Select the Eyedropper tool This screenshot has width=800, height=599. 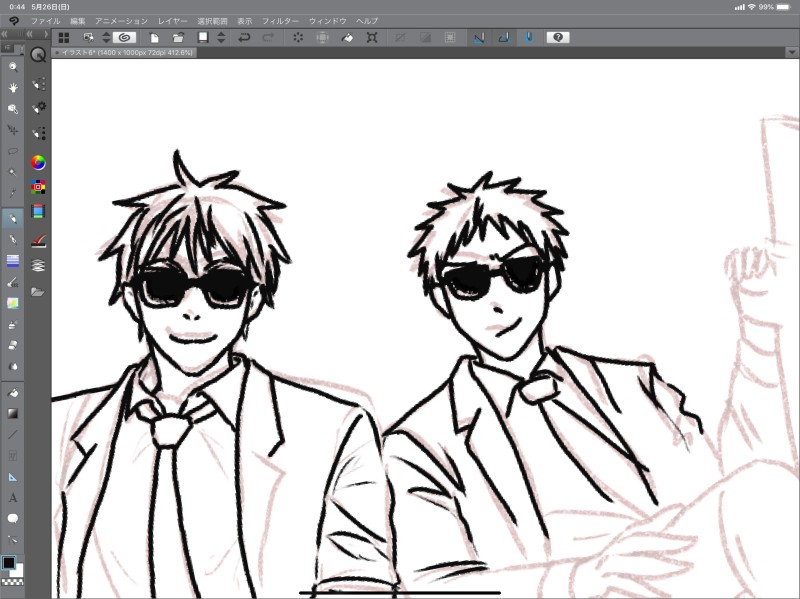point(13,193)
